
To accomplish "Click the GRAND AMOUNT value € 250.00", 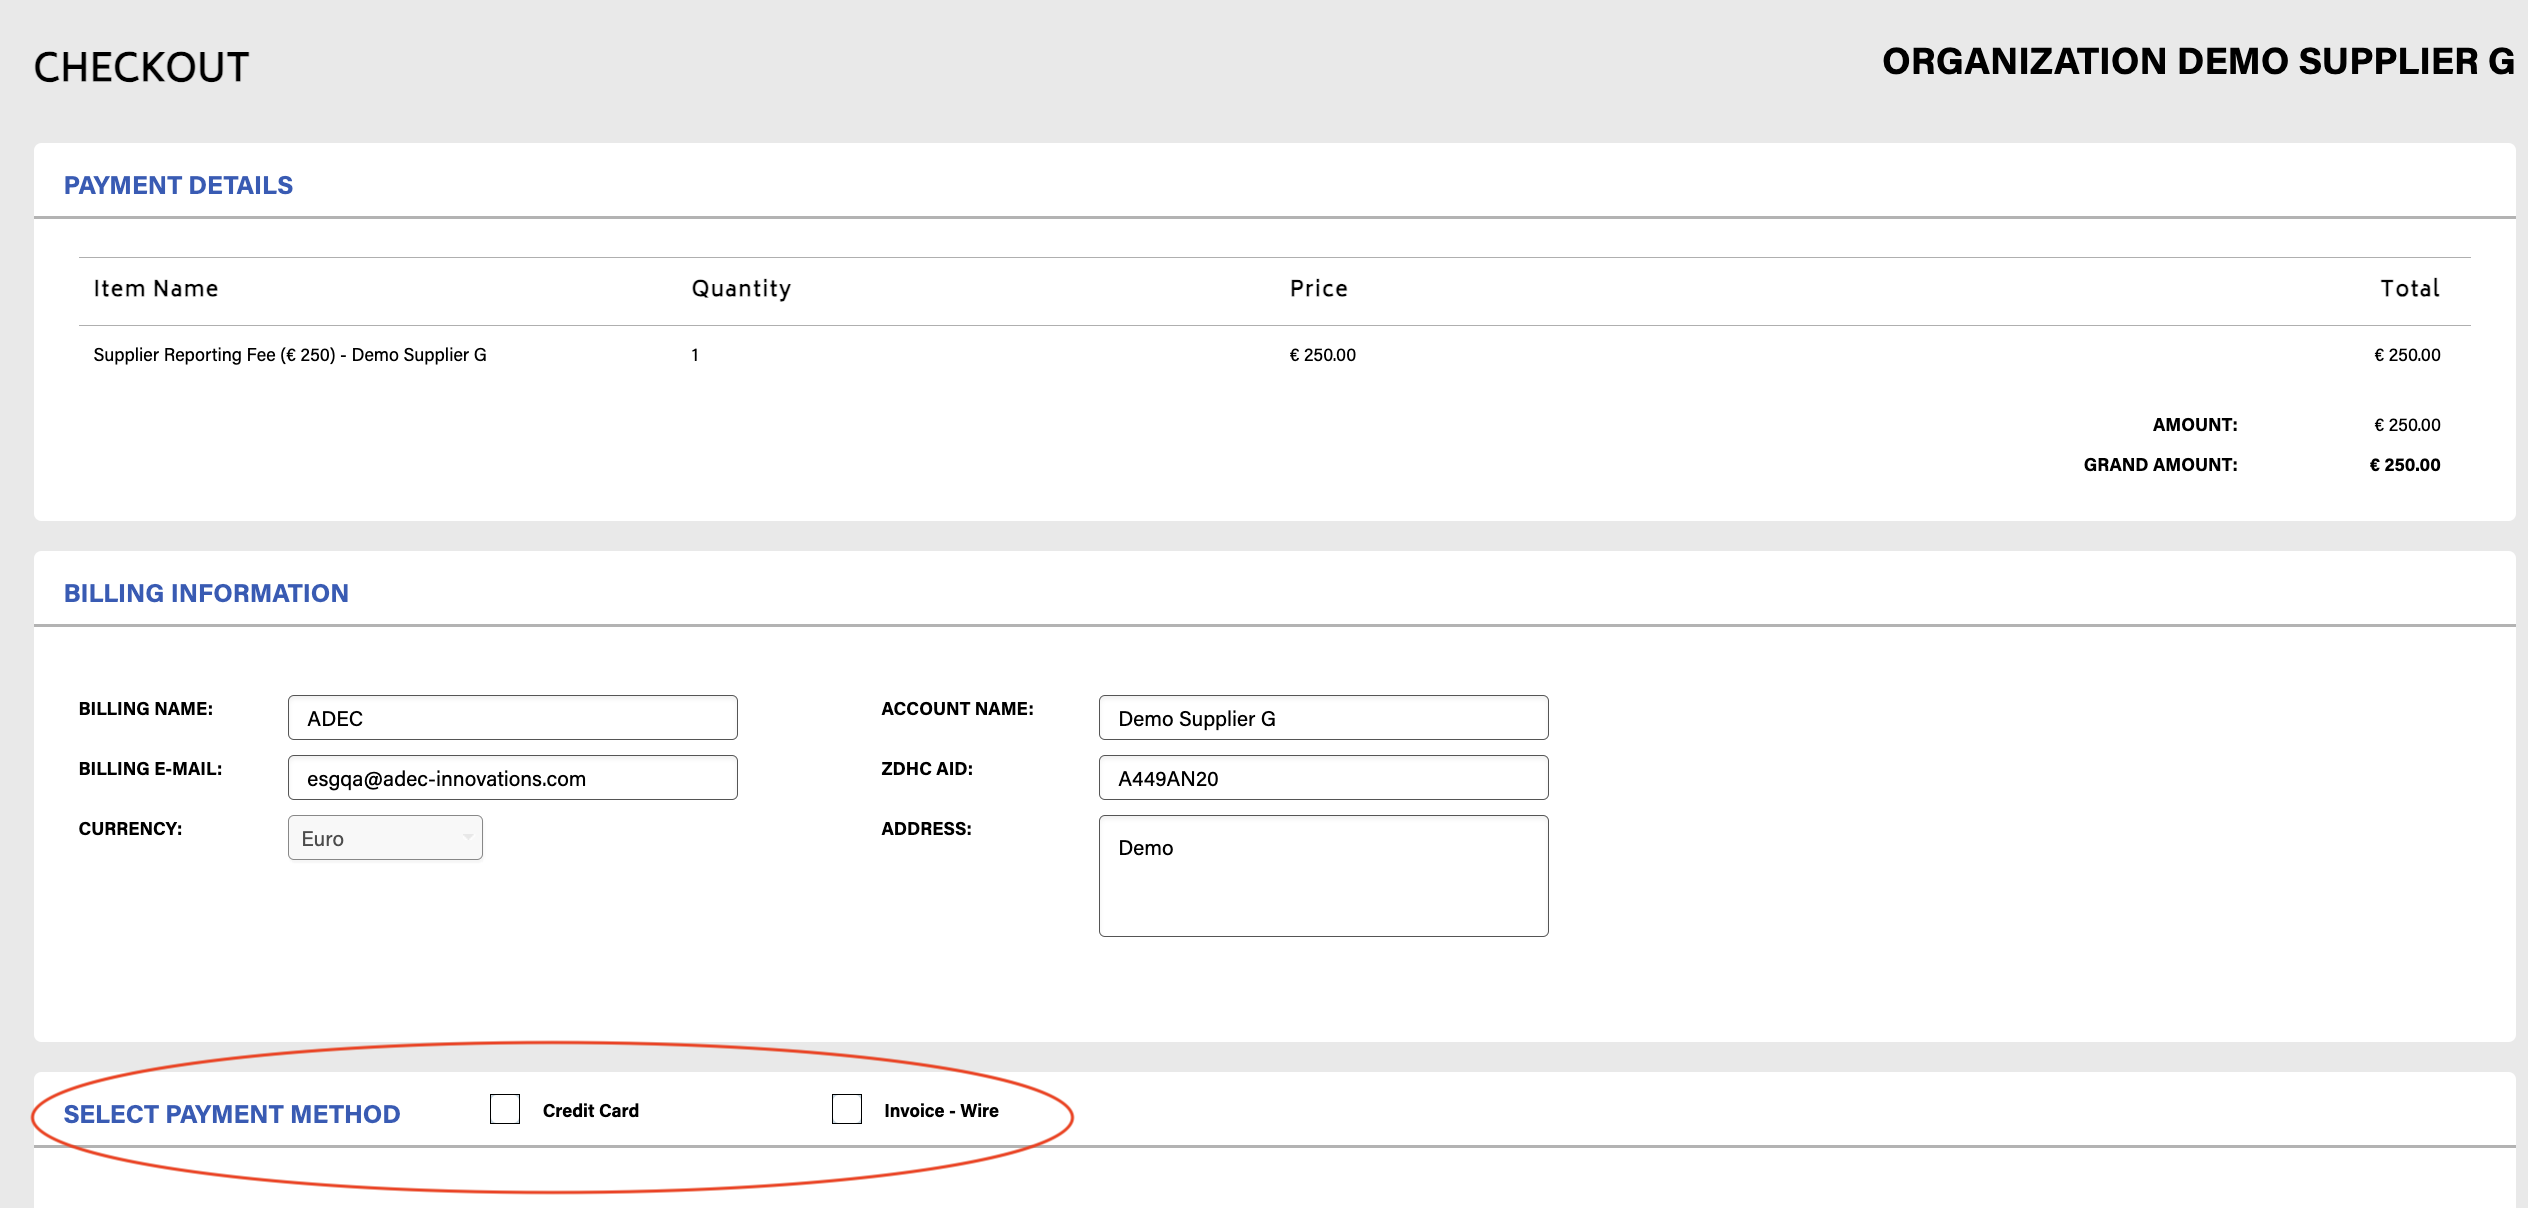I will [2405, 465].
